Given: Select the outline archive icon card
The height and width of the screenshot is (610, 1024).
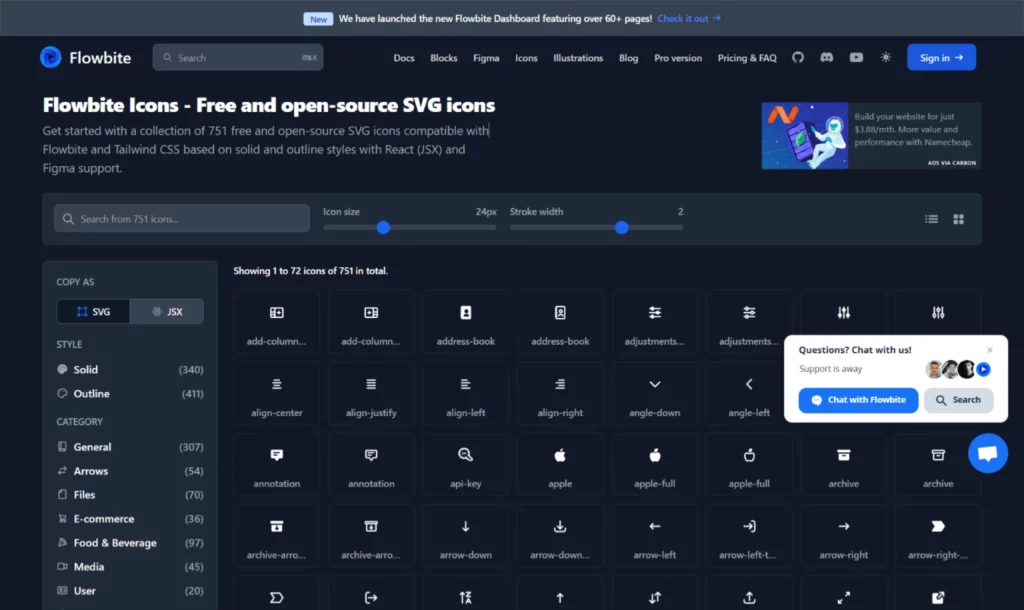Looking at the screenshot, I should pos(938,466).
